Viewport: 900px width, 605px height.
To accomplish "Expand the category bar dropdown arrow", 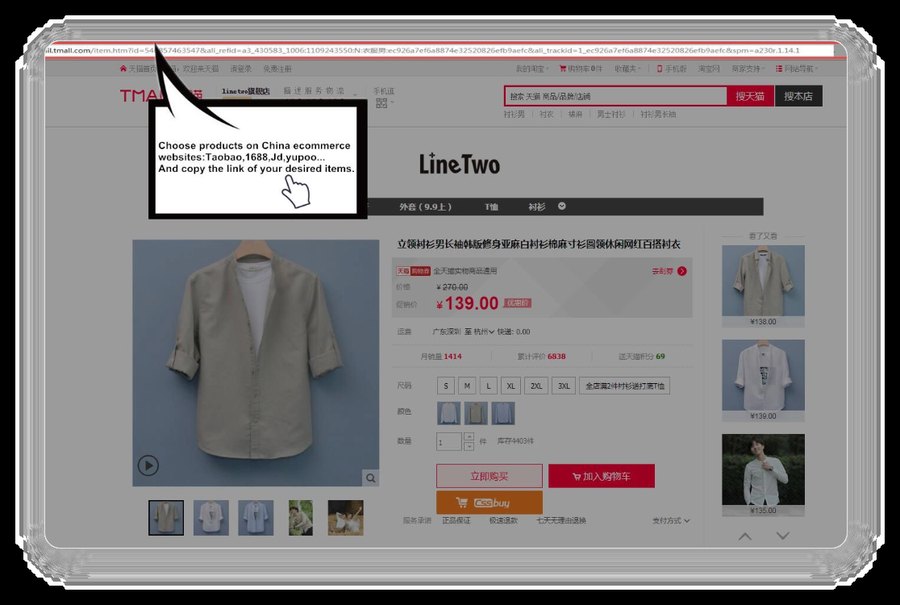I will pos(562,206).
